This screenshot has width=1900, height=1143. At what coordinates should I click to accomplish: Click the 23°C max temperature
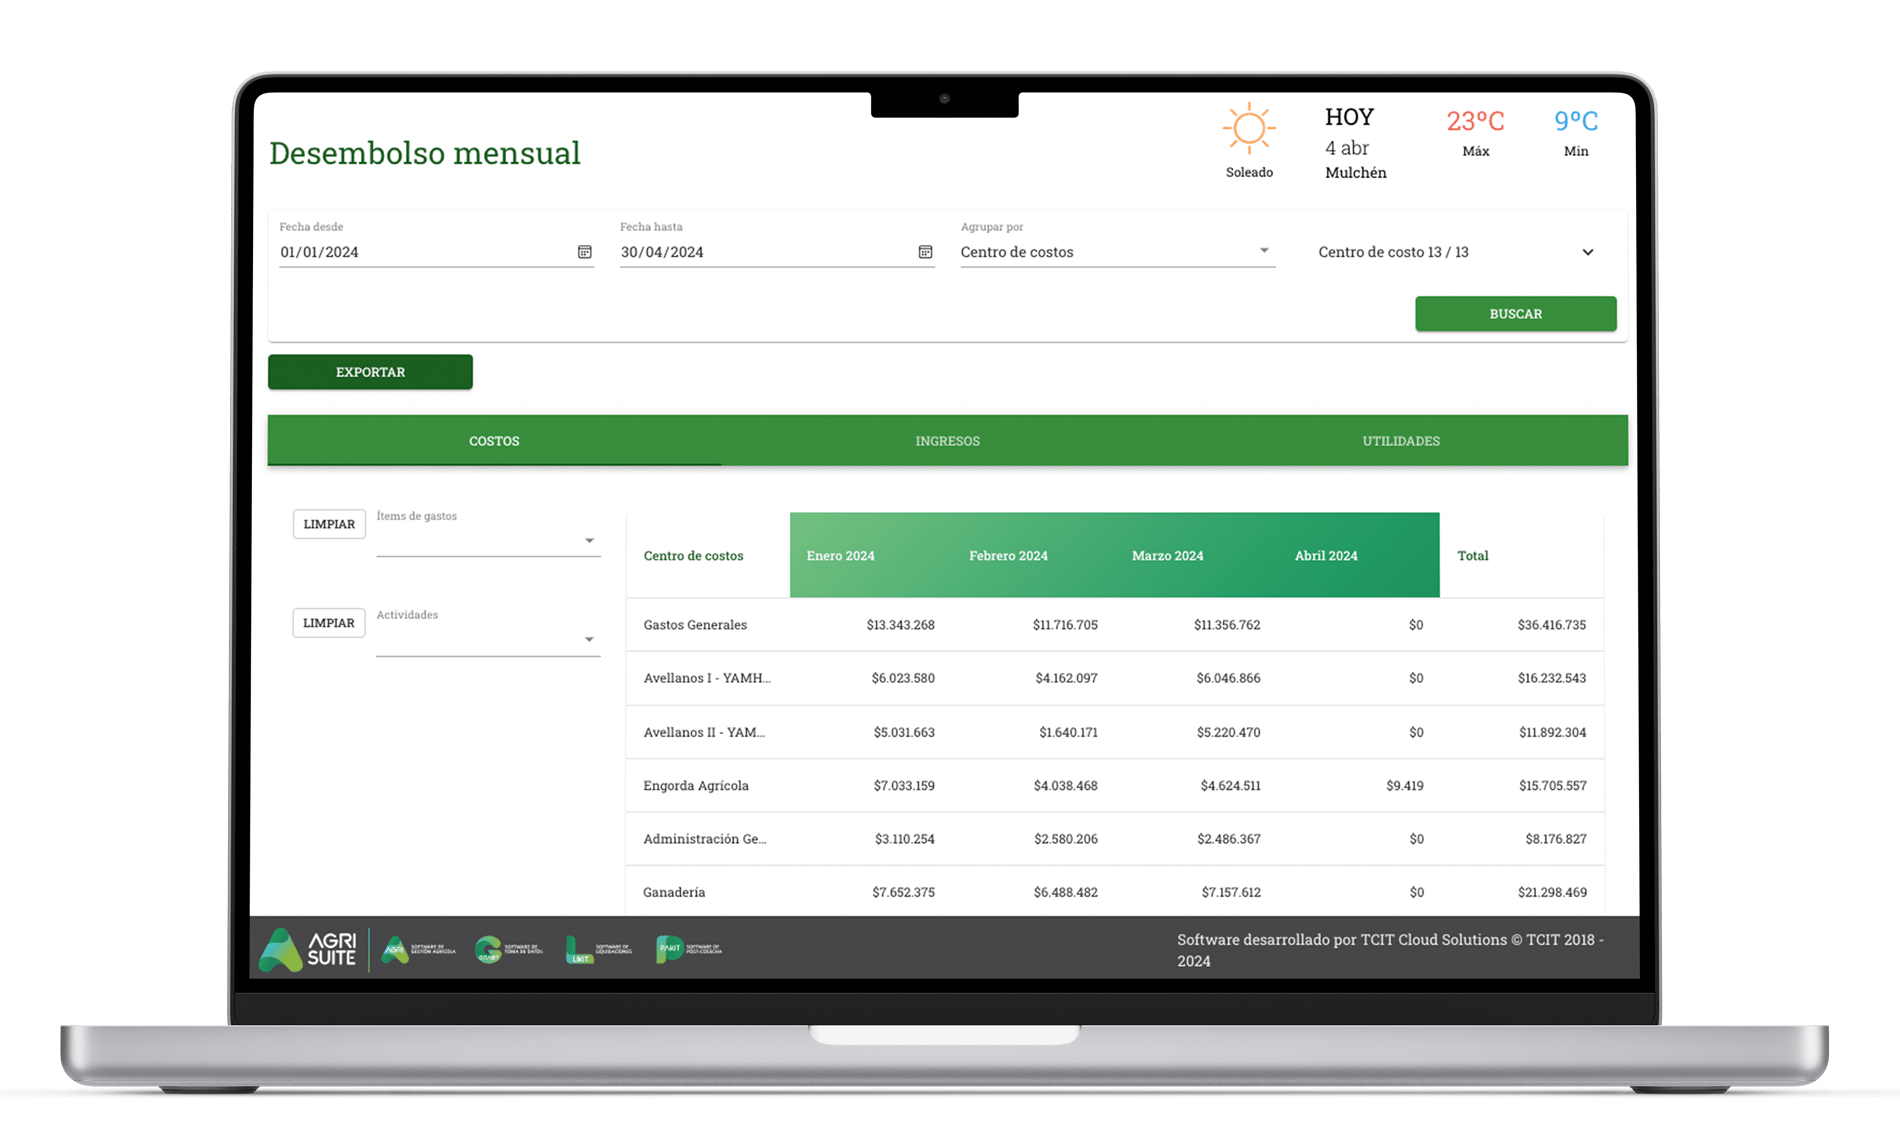pyautogui.click(x=1475, y=121)
